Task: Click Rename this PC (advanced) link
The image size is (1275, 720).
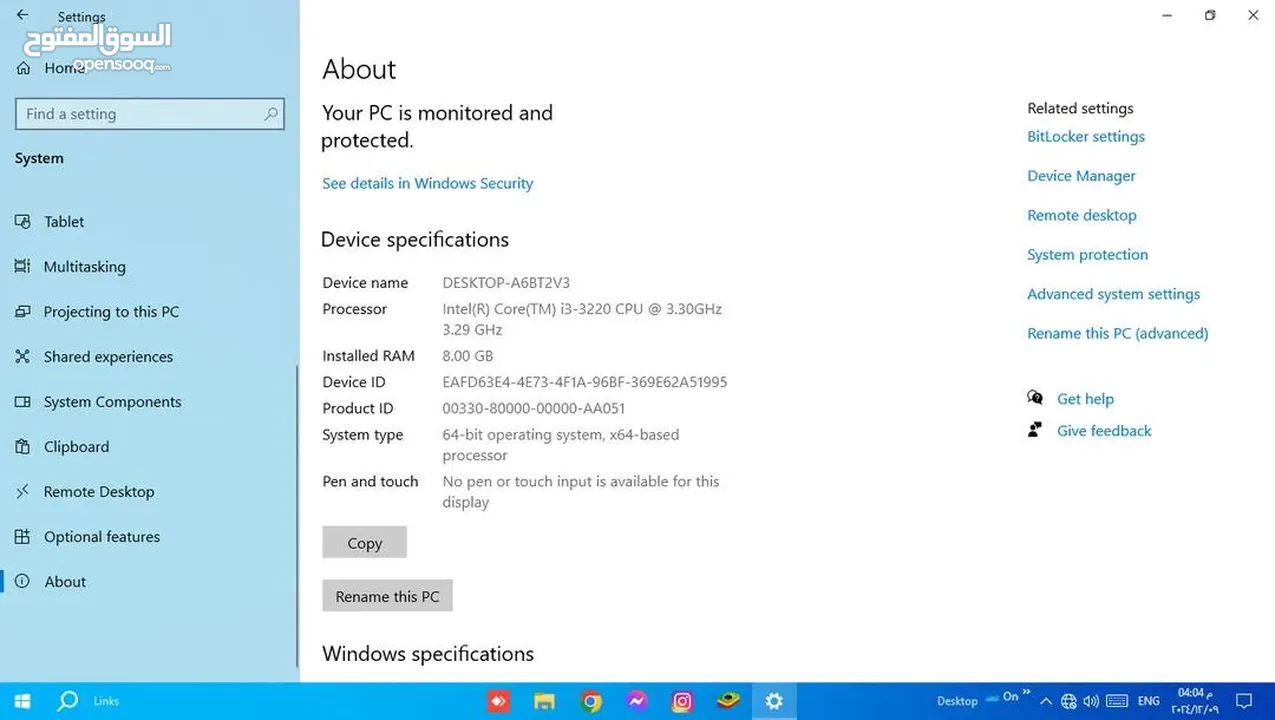Action: 1118,333
